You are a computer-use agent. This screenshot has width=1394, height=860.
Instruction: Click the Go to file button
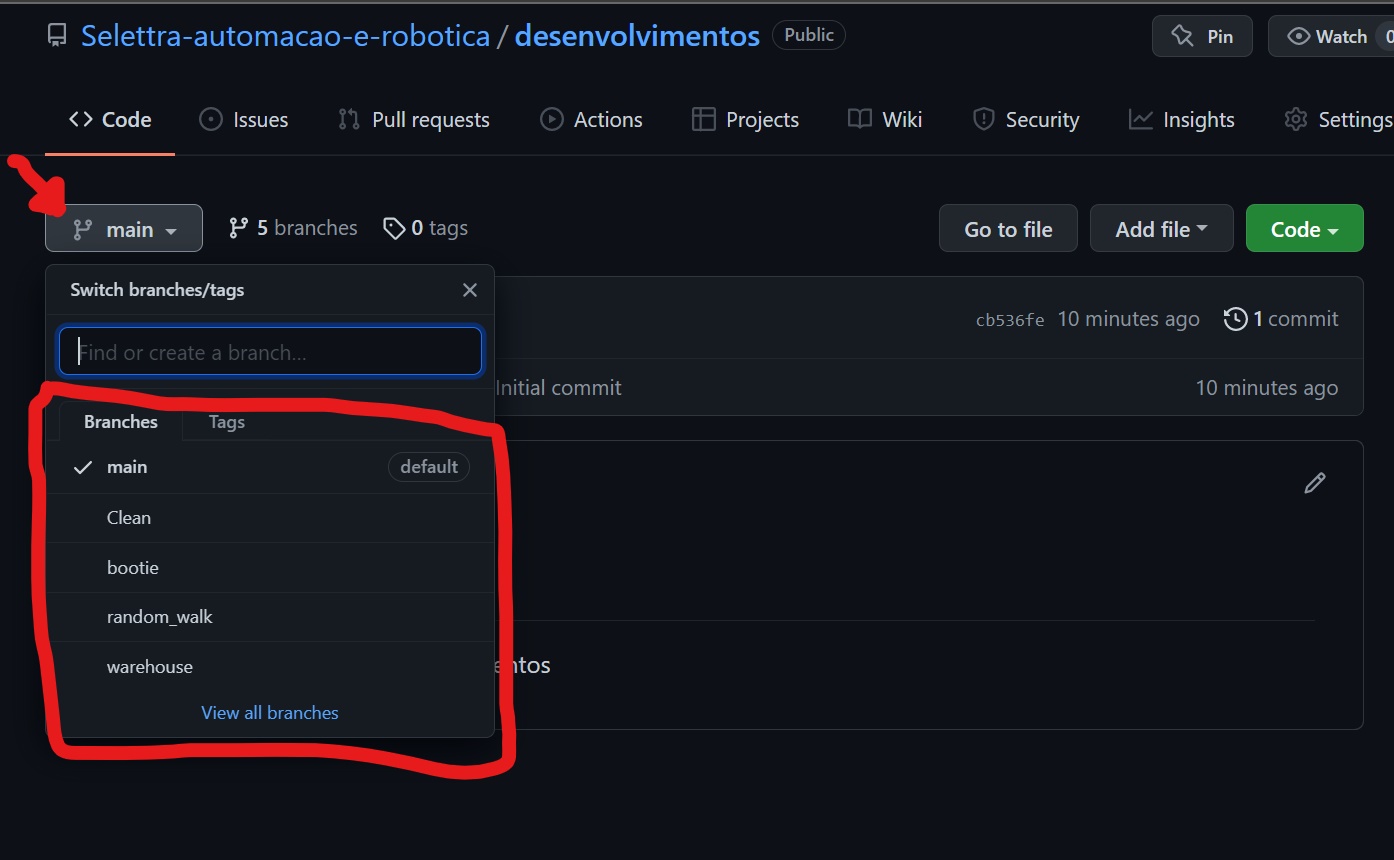1007,228
